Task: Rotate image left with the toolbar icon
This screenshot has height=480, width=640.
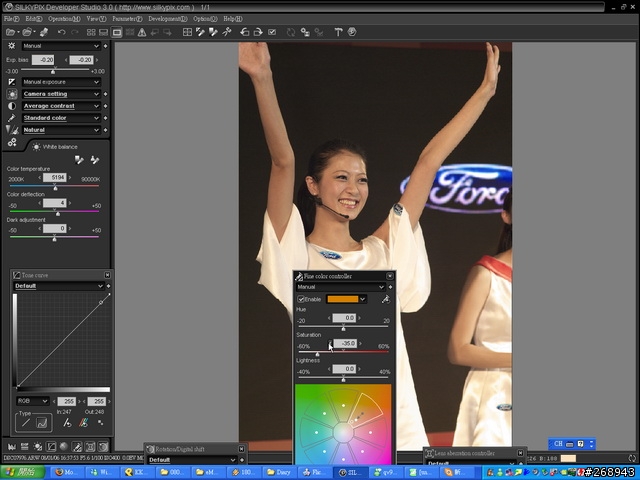Action: (244, 32)
